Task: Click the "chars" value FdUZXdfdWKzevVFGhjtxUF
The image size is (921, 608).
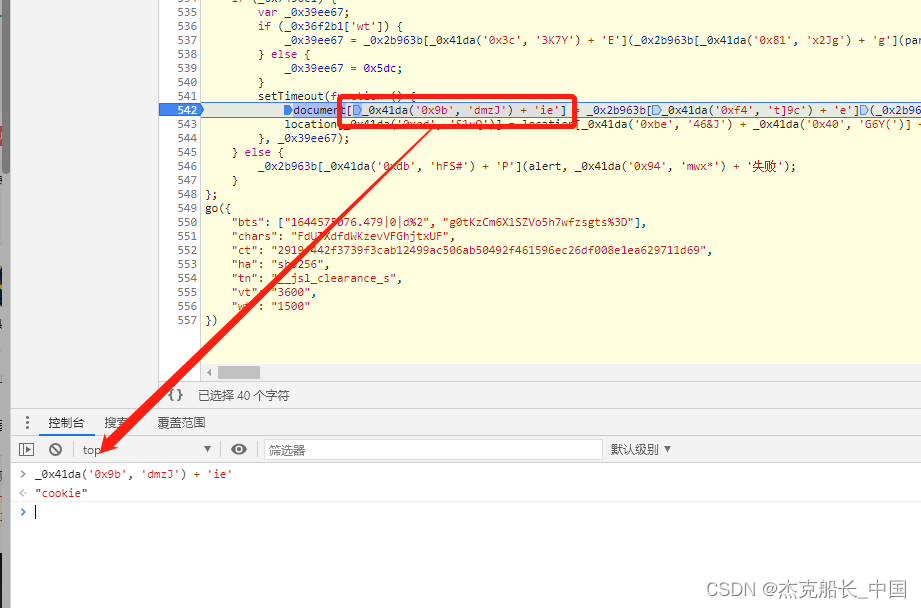Action: click(372, 236)
